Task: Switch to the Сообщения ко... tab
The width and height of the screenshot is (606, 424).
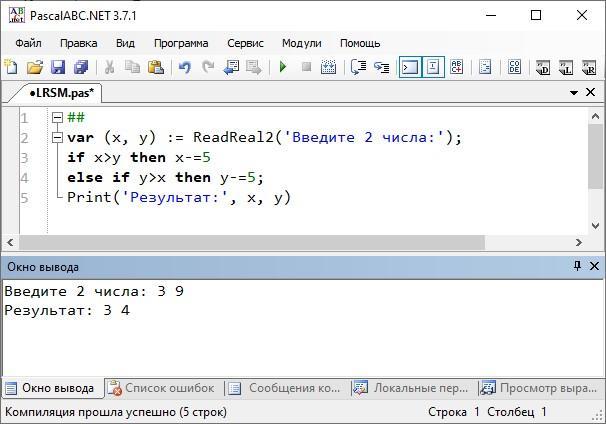Action: (284, 388)
